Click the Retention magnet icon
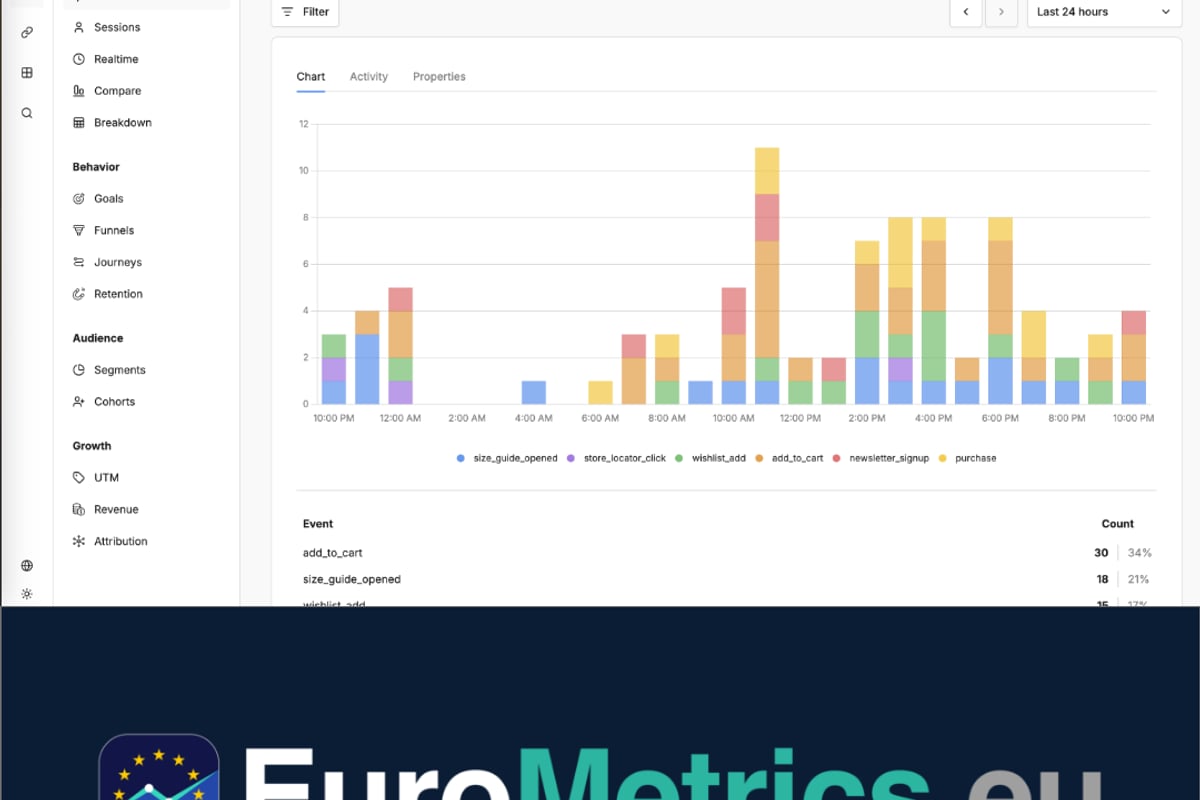 click(79, 294)
